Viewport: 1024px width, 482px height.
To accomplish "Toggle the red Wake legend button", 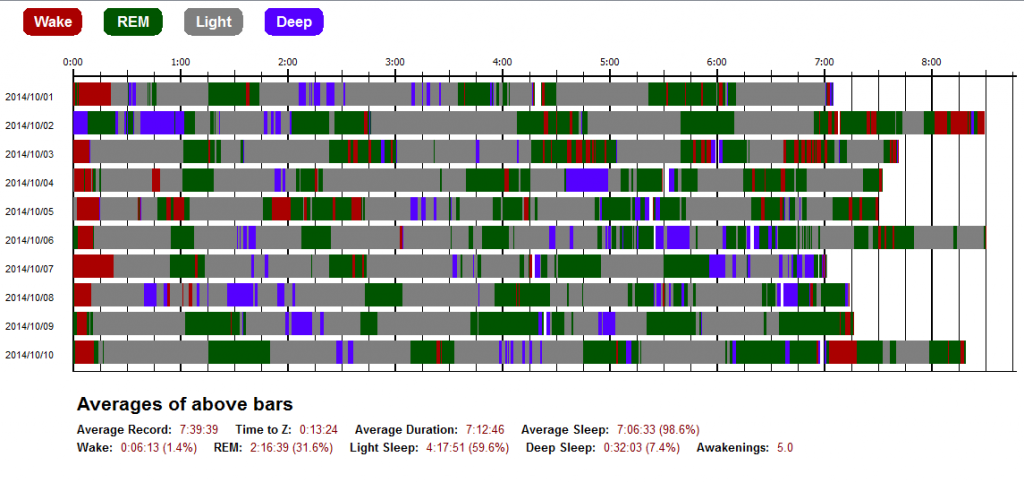I will point(53,22).
